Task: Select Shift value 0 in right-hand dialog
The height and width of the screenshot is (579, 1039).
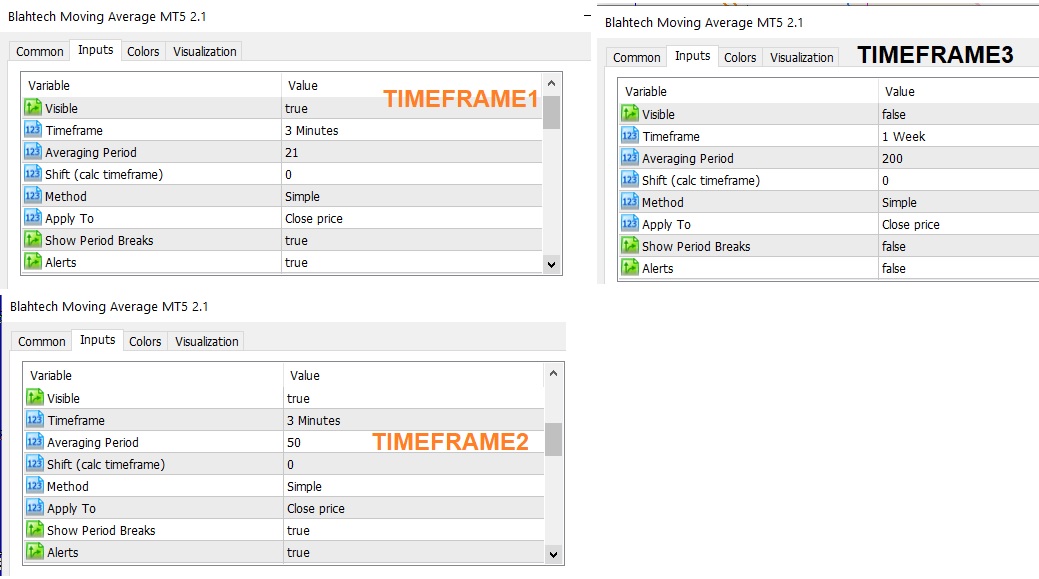Action: pyautogui.click(x=885, y=181)
